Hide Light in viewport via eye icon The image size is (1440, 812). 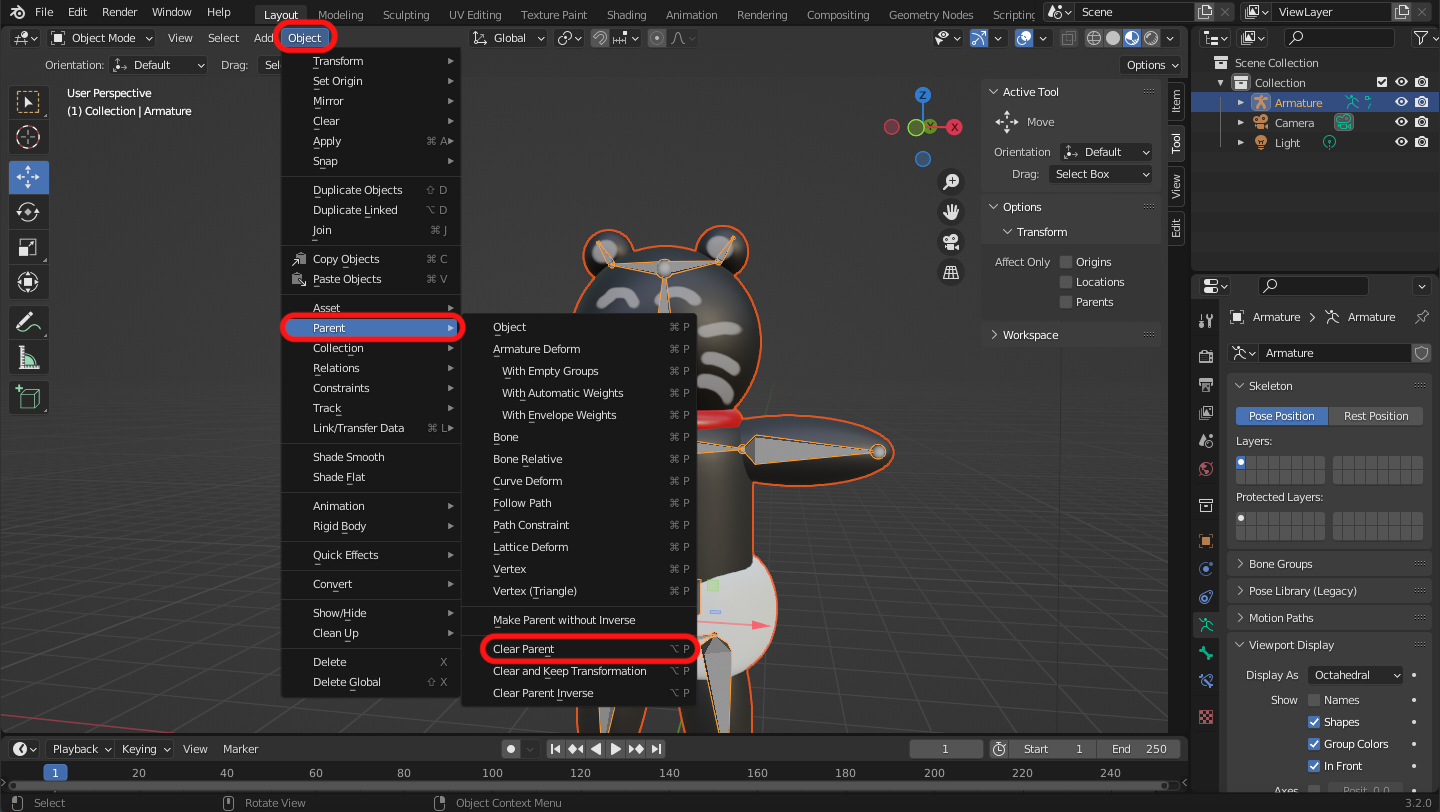click(x=1402, y=142)
